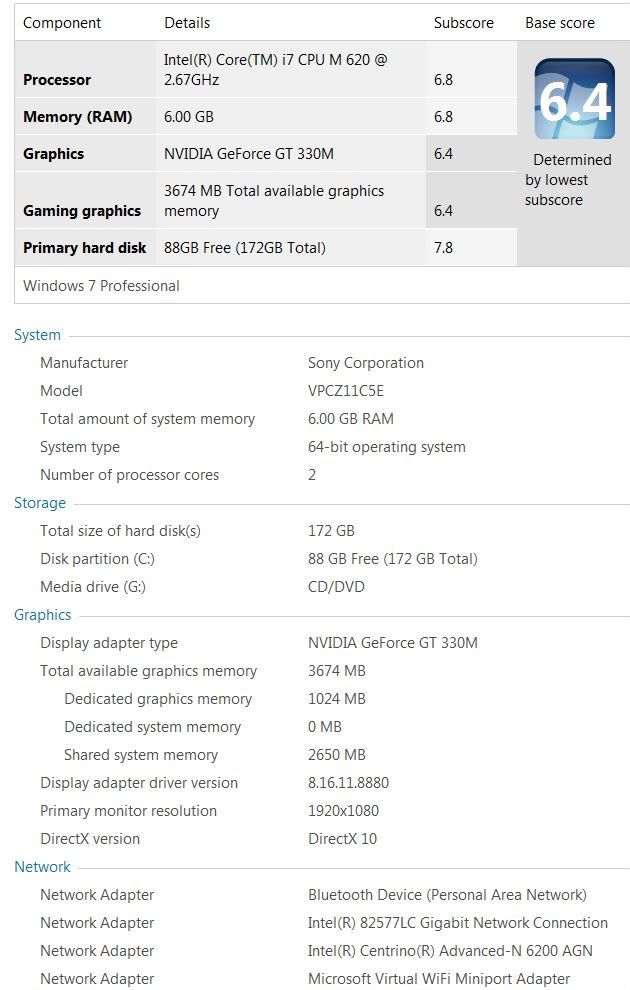The width and height of the screenshot is (630, 990).
Task: Click the Display adapter driver version value
Action: click(348, 782)
